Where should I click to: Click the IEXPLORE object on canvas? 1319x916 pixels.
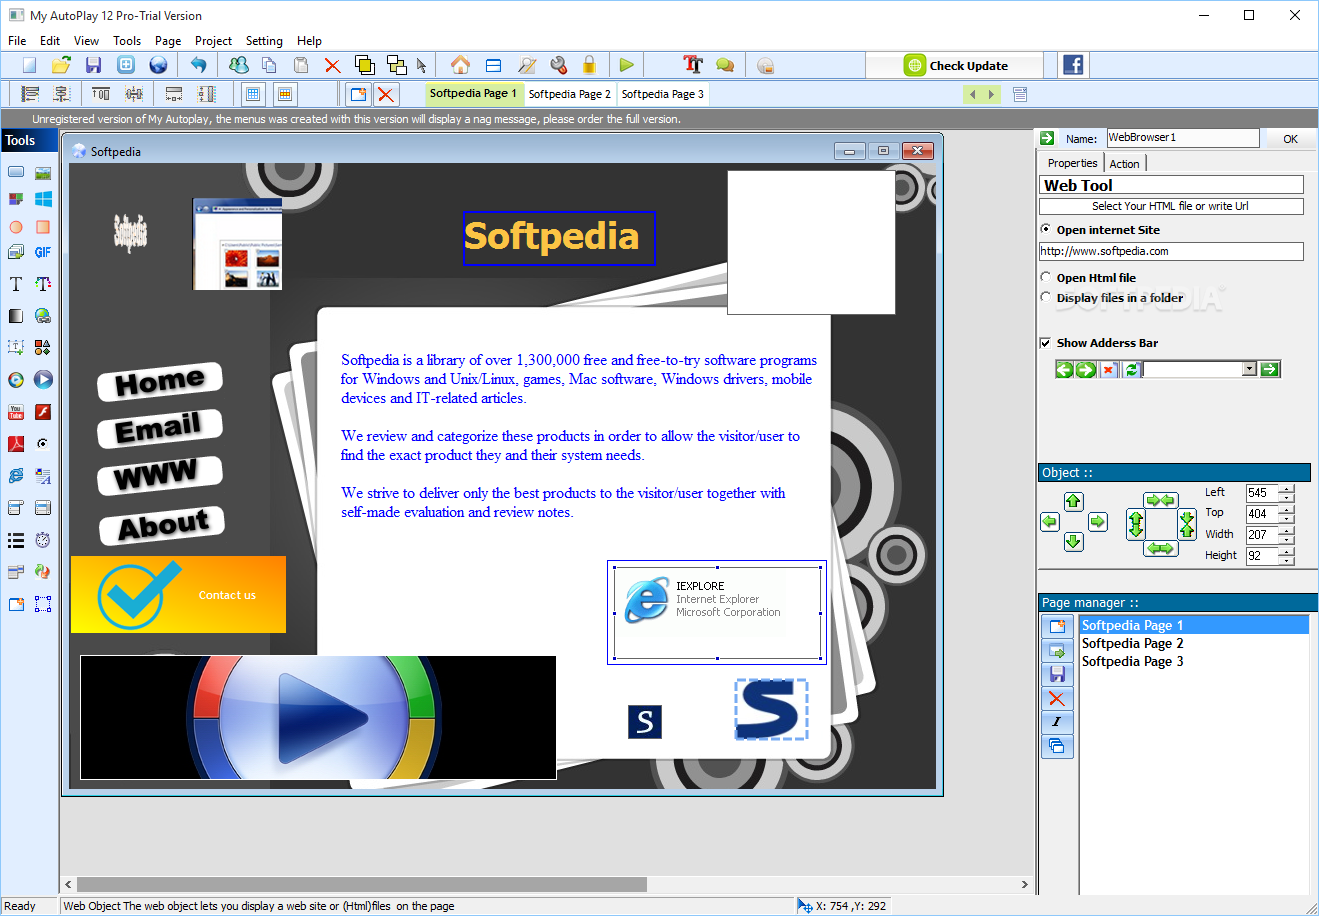click(717, 612)
